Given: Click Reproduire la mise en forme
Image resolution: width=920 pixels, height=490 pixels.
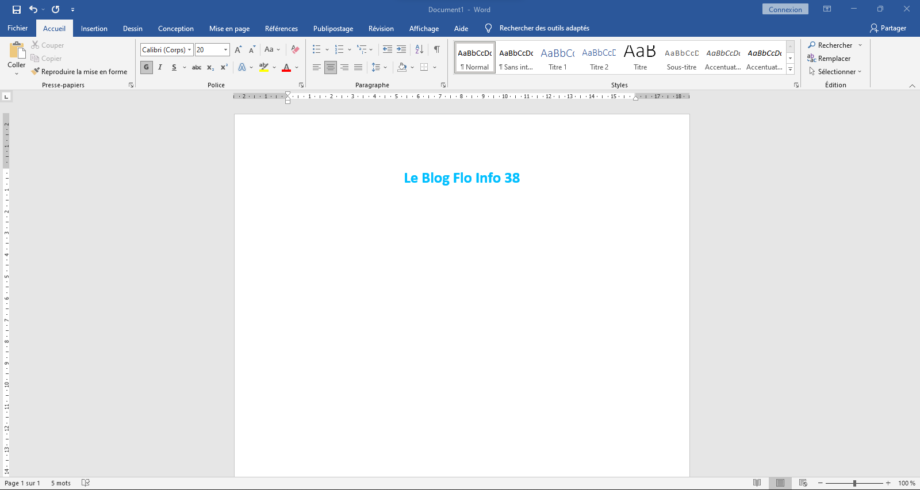Looking at the screenshot, I should pos(79,72).
